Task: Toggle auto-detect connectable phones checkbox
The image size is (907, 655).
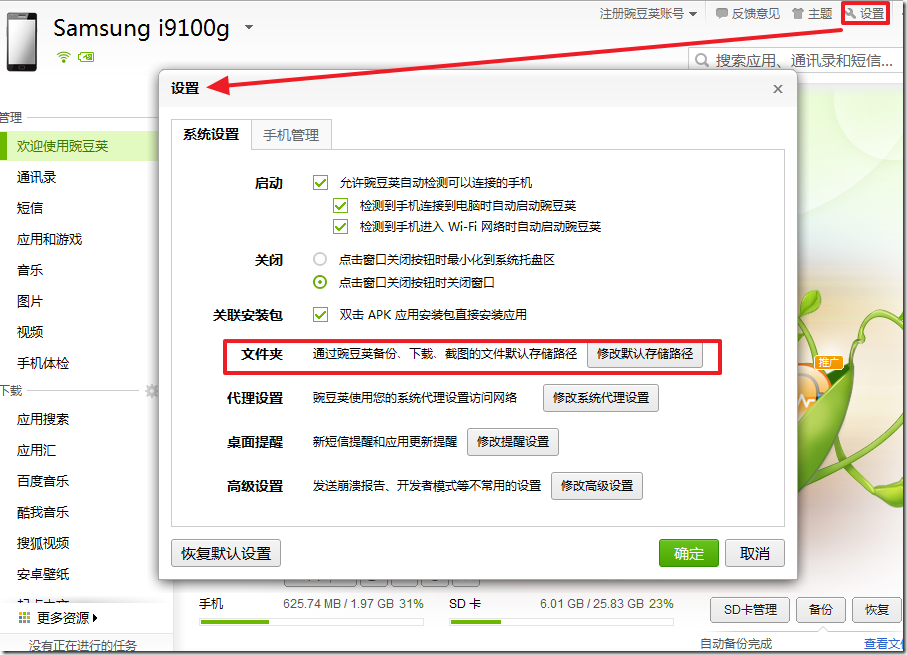Action: 320,183
